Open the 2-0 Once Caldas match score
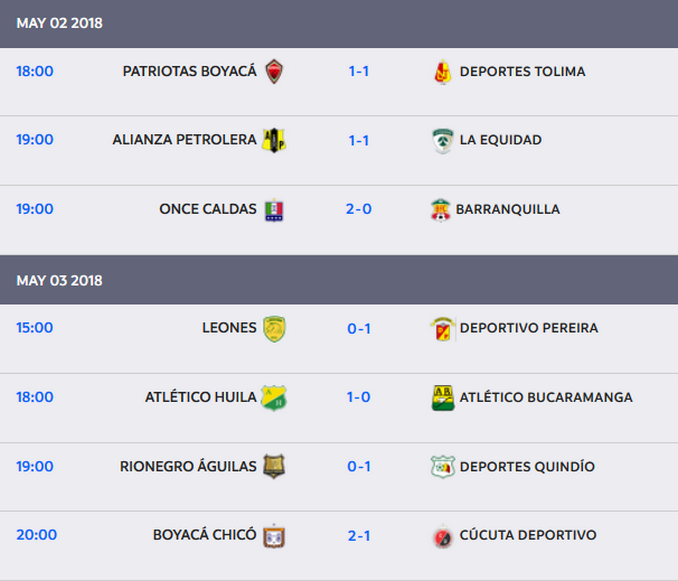Image resolution: width=678 pixels, height=581 pixels. [359, 209]
